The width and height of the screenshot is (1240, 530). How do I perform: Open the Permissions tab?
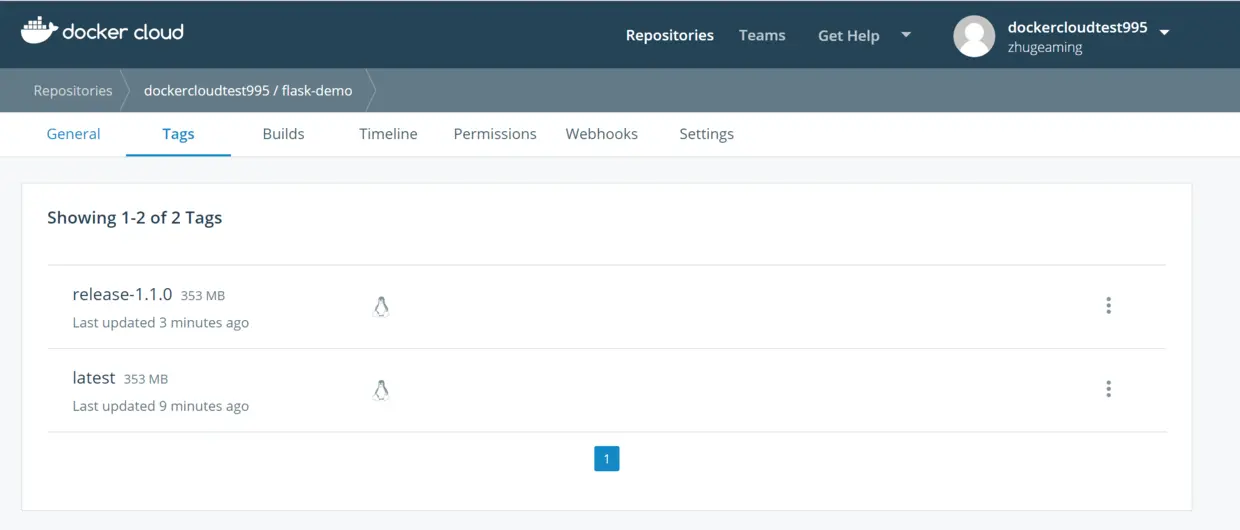pos(495,134)
